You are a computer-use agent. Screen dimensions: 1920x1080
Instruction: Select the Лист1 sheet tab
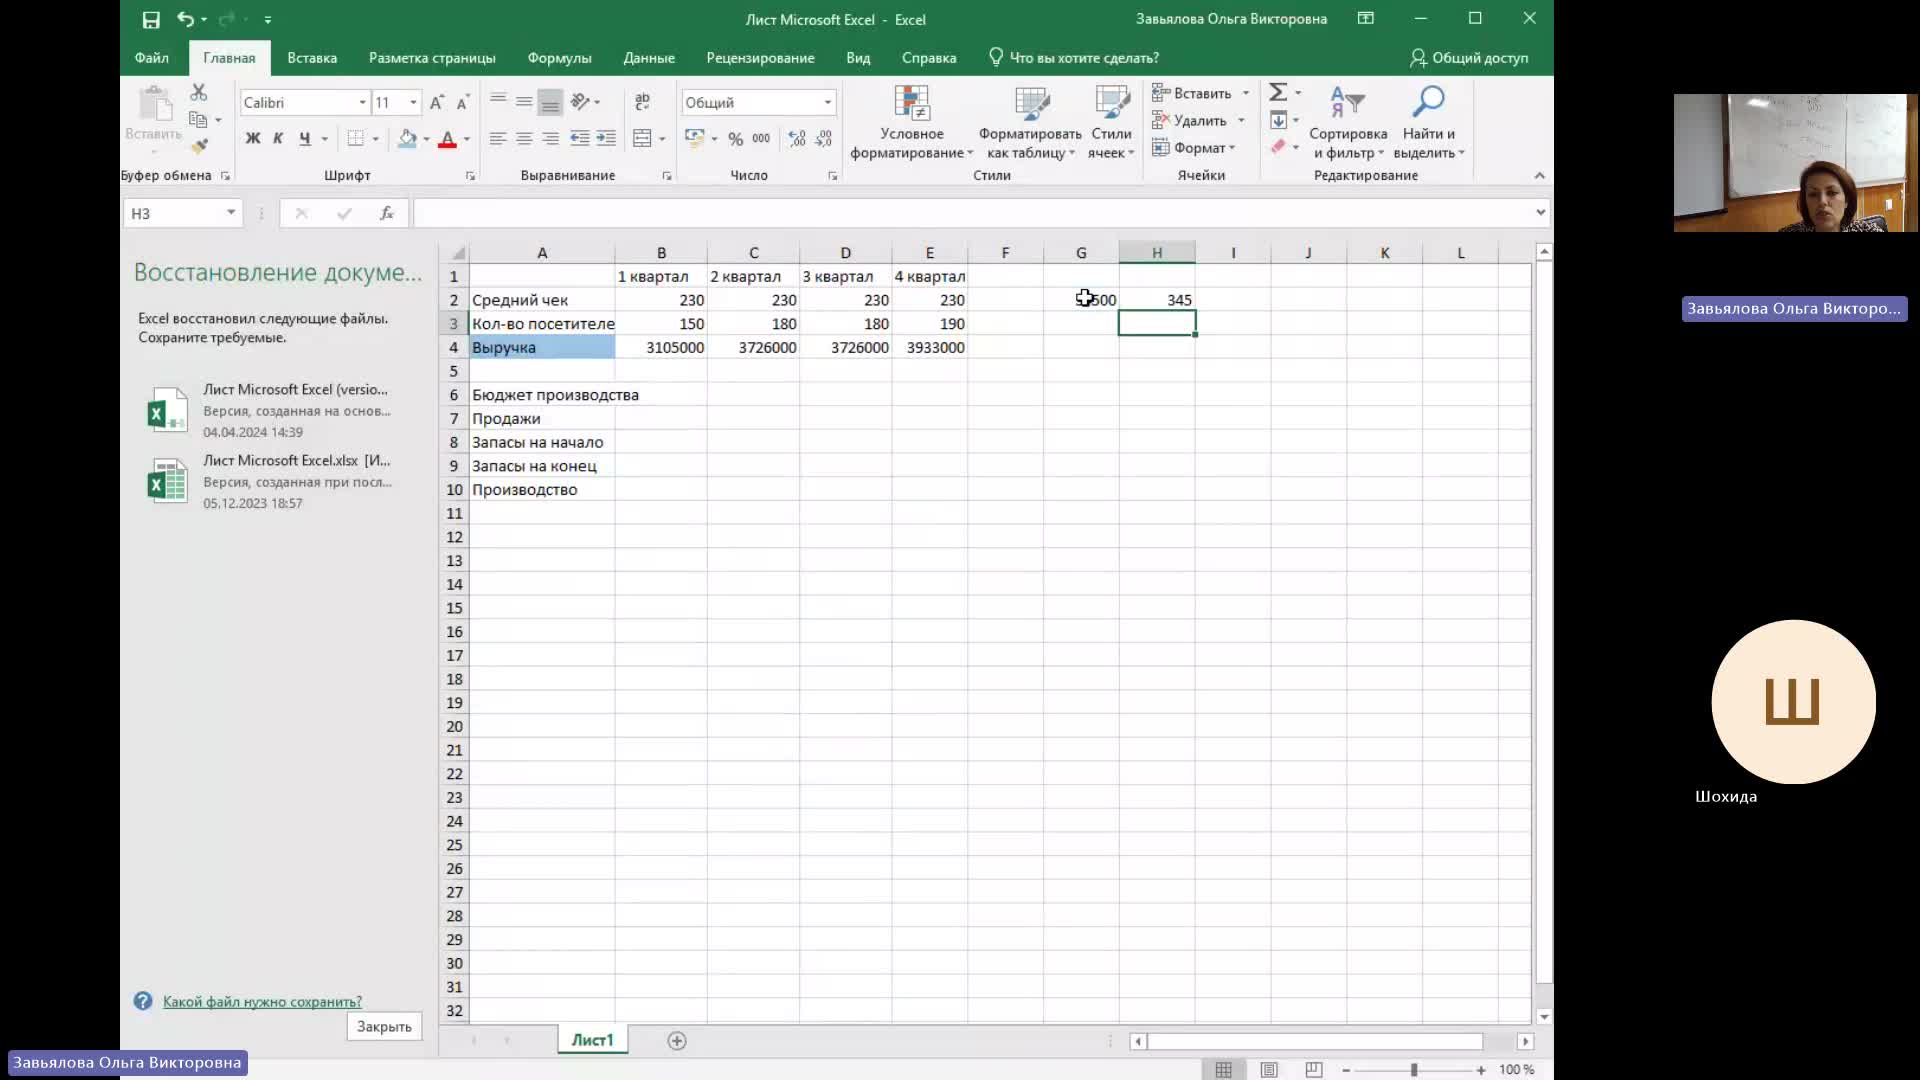coord(592,1040)
